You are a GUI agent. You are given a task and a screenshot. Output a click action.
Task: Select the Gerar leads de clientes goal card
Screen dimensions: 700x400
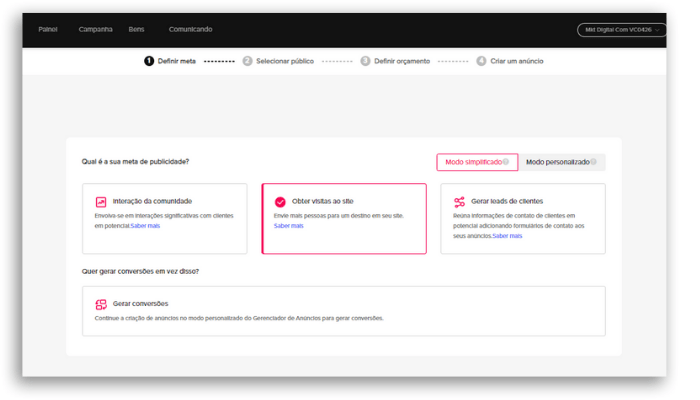point(523,218)
